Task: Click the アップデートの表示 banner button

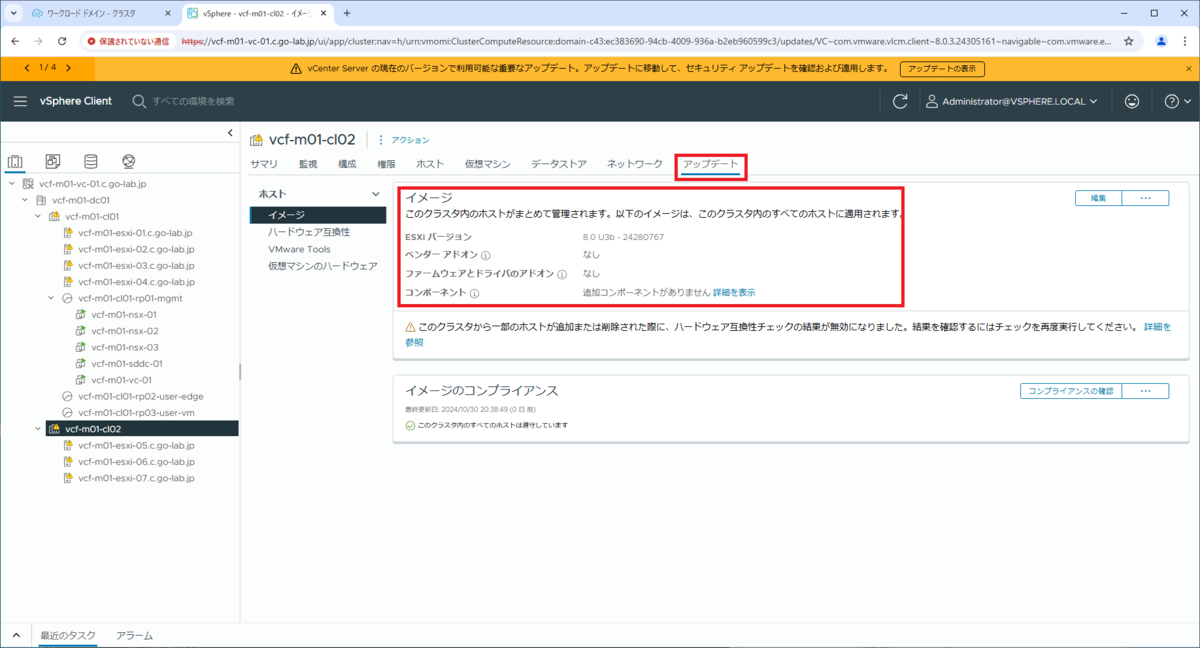Action: (x=942, y=69)
